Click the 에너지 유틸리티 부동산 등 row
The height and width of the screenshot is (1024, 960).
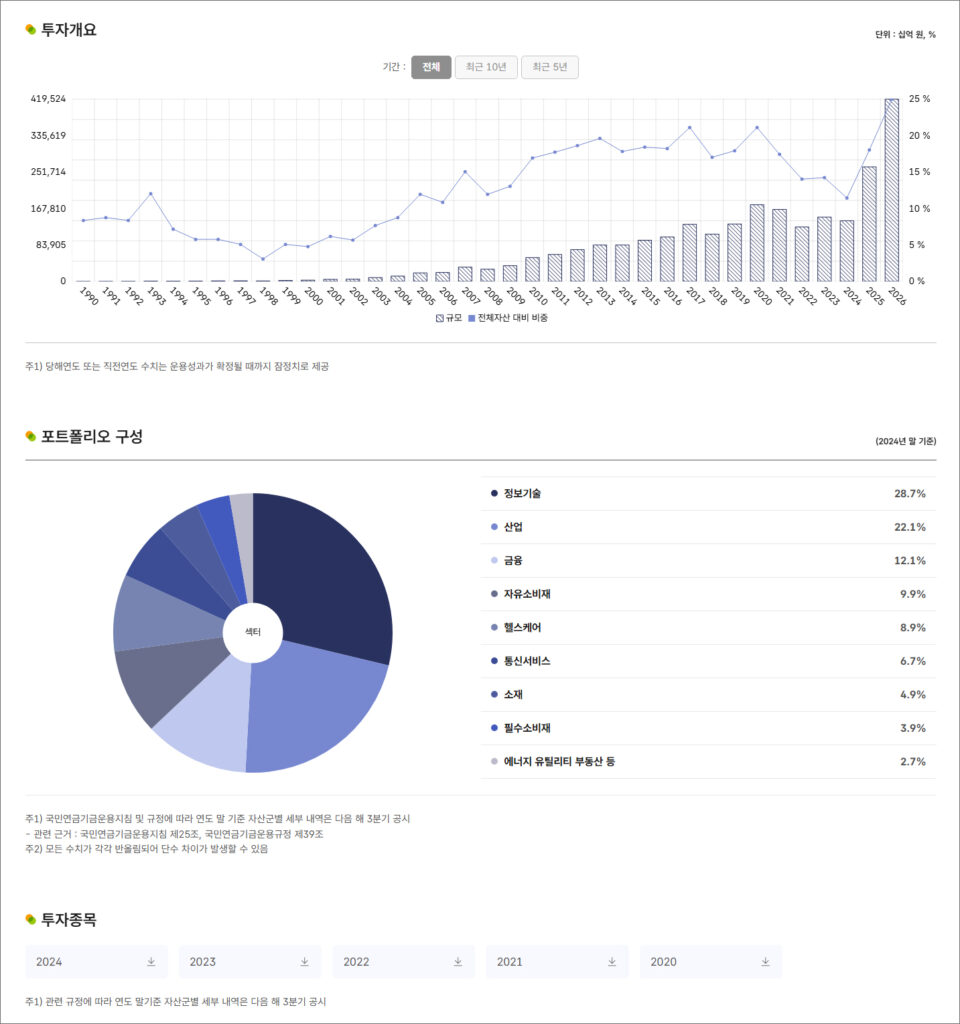tap(708, 761)
